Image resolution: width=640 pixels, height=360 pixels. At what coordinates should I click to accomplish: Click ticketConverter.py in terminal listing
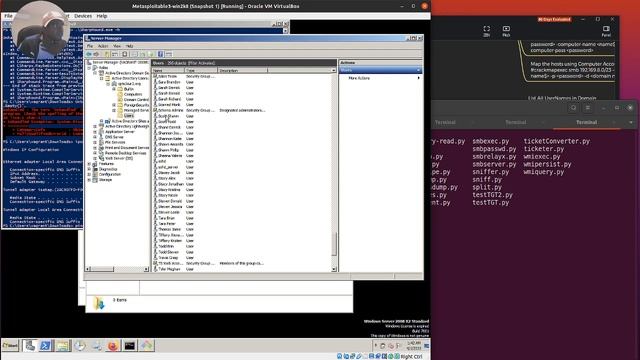click(x=557, y=141)
